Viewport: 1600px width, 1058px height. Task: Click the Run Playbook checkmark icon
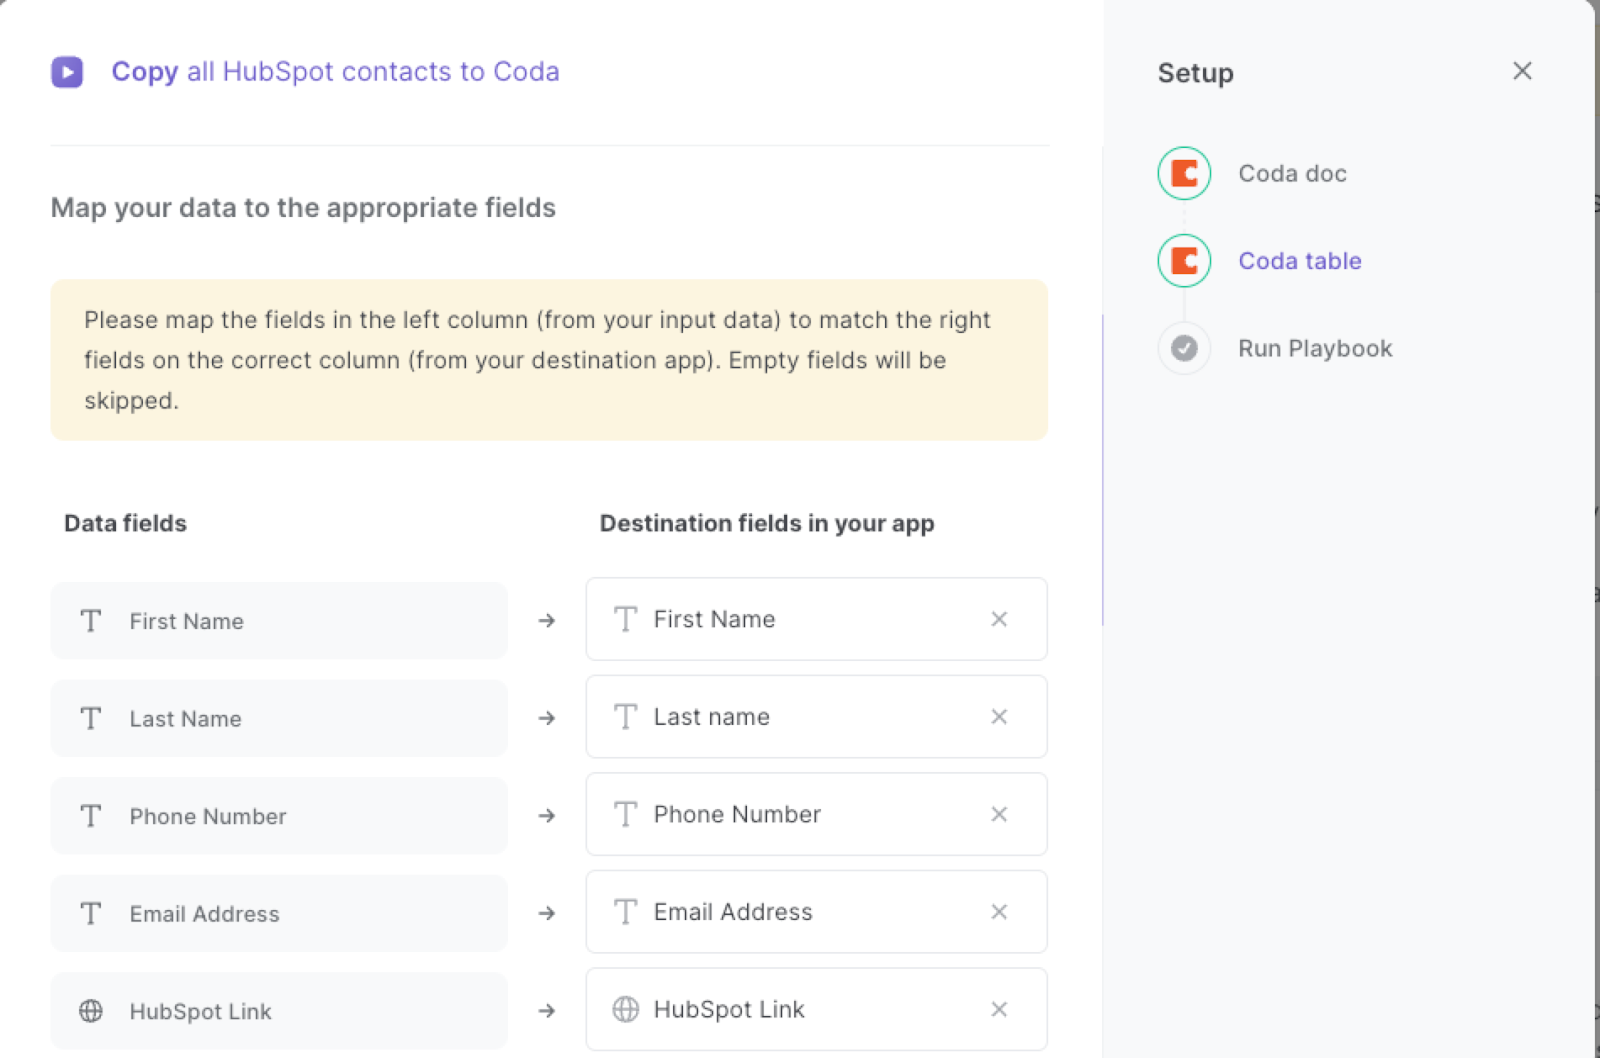pyautogui.click(x=1184, y=348)
